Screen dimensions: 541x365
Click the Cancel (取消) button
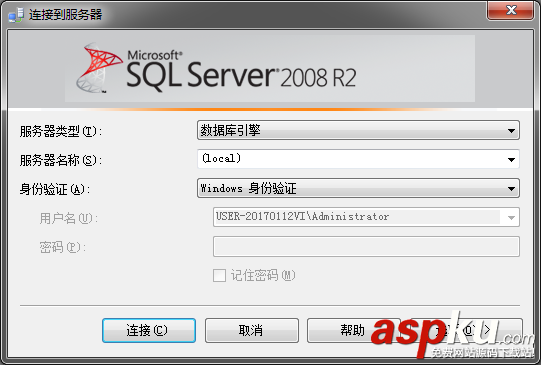pos(252,331)
